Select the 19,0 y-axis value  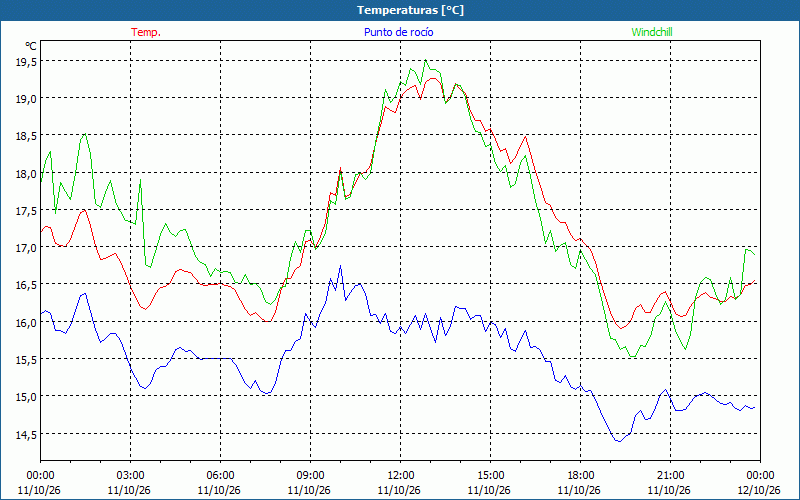click(x=26, y=98)
